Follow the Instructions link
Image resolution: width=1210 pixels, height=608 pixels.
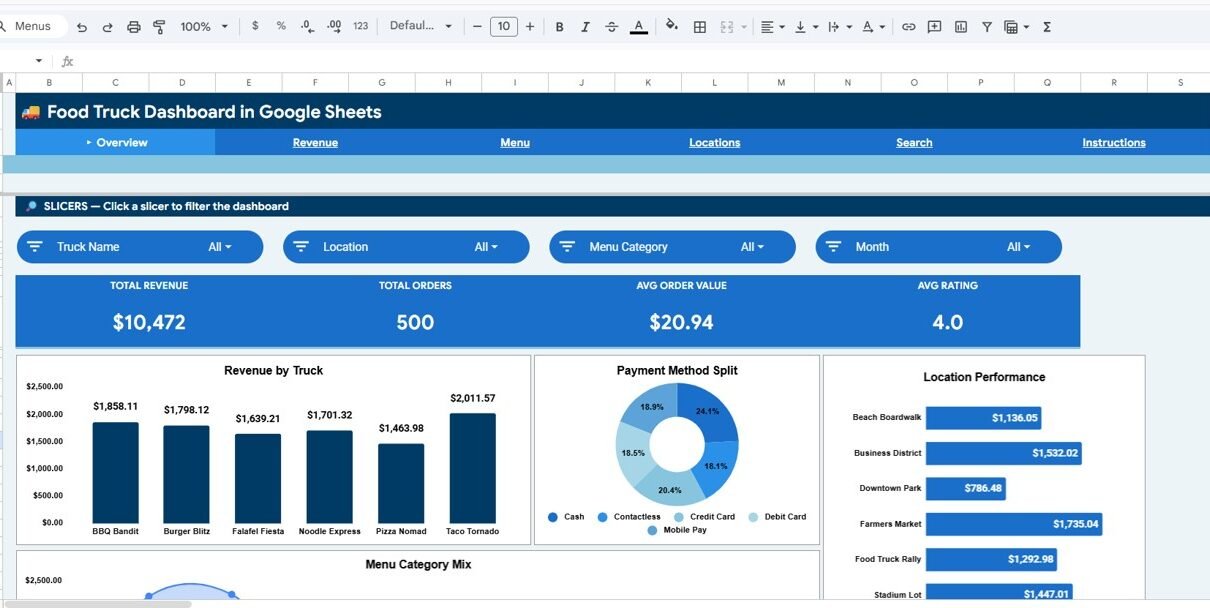[1113, 143]
